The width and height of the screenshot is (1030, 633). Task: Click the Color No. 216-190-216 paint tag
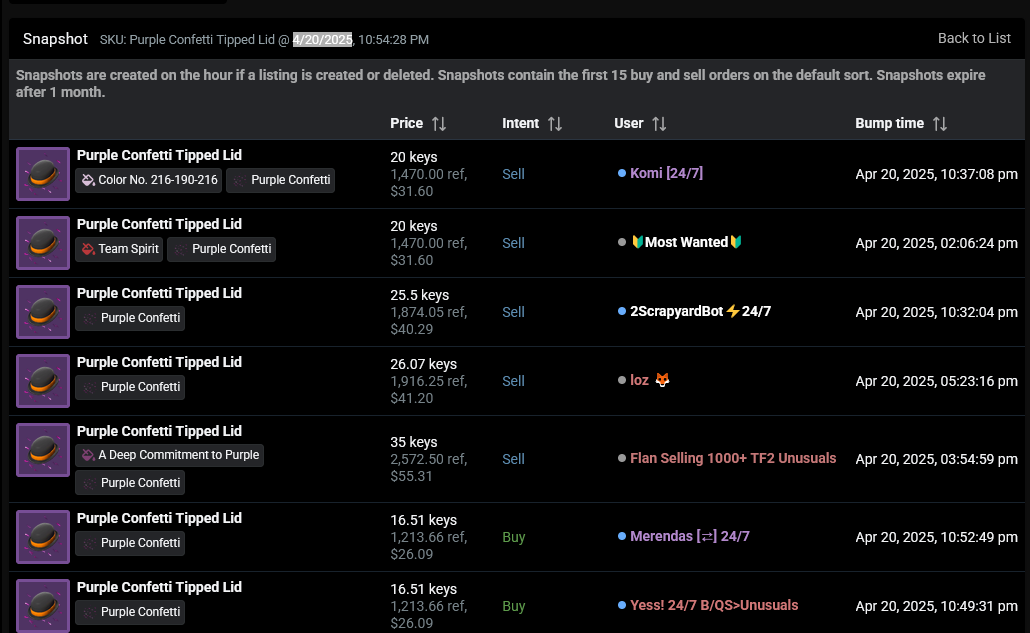tap(149, 180)
